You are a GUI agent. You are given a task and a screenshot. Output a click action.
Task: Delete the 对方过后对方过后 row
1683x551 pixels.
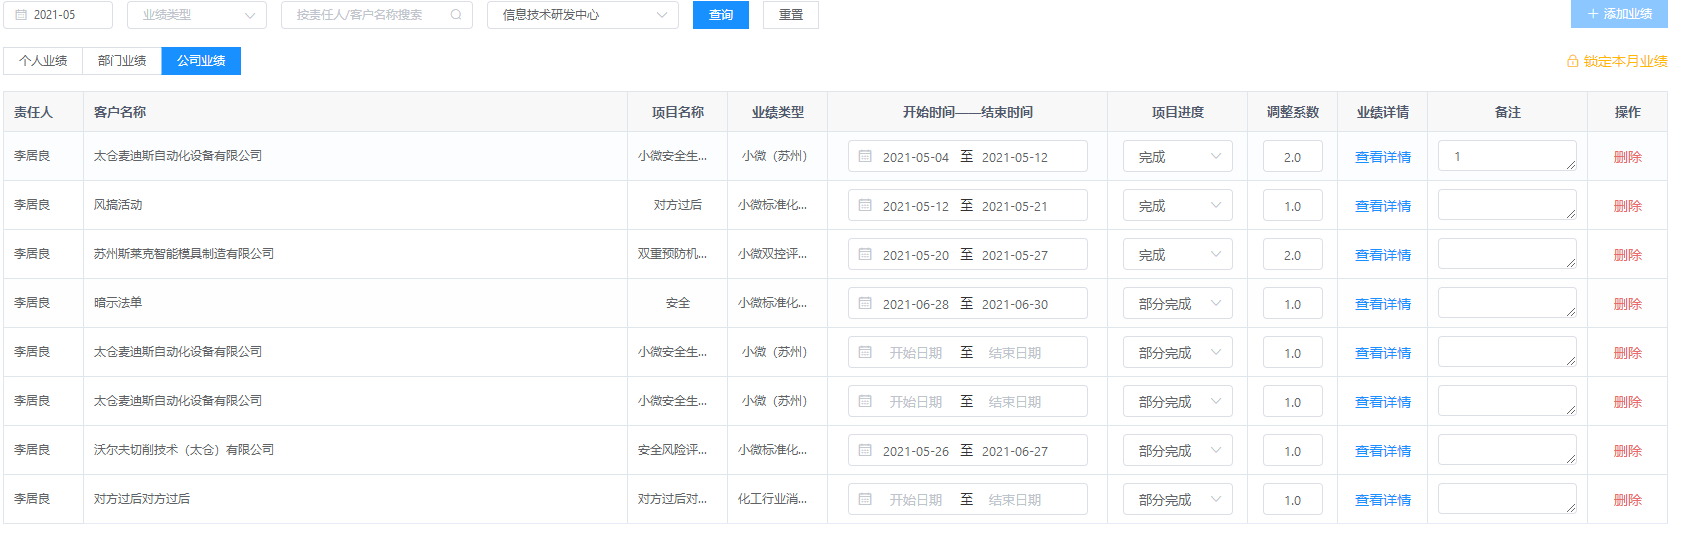(x=1628, y=500)
